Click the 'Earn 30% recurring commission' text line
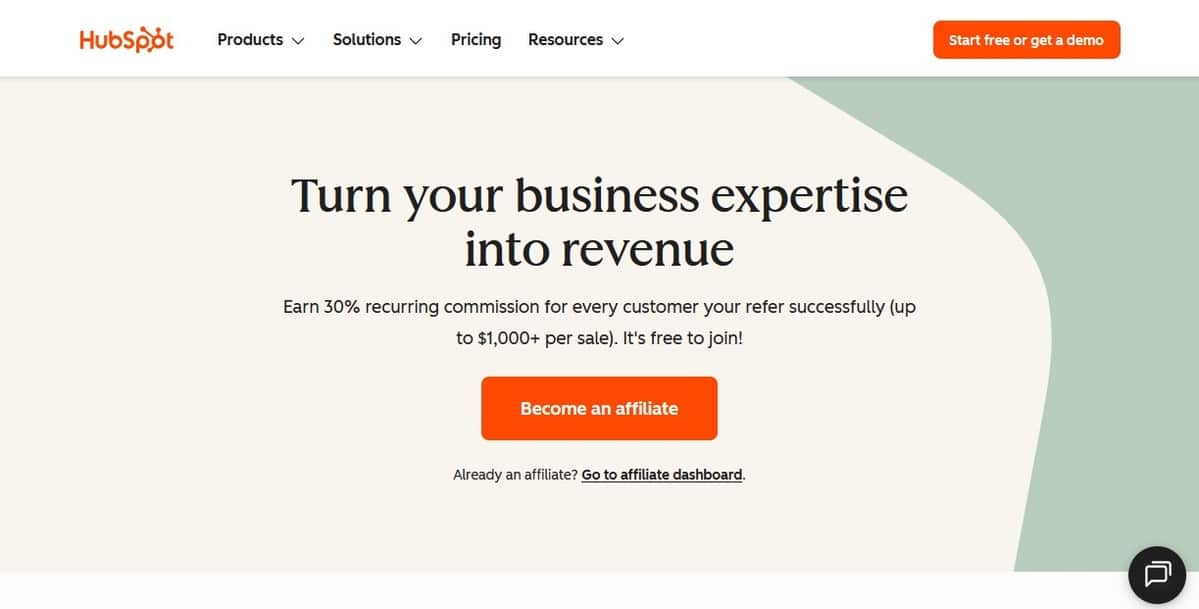The image size is (1199, 609). point(599,307)
